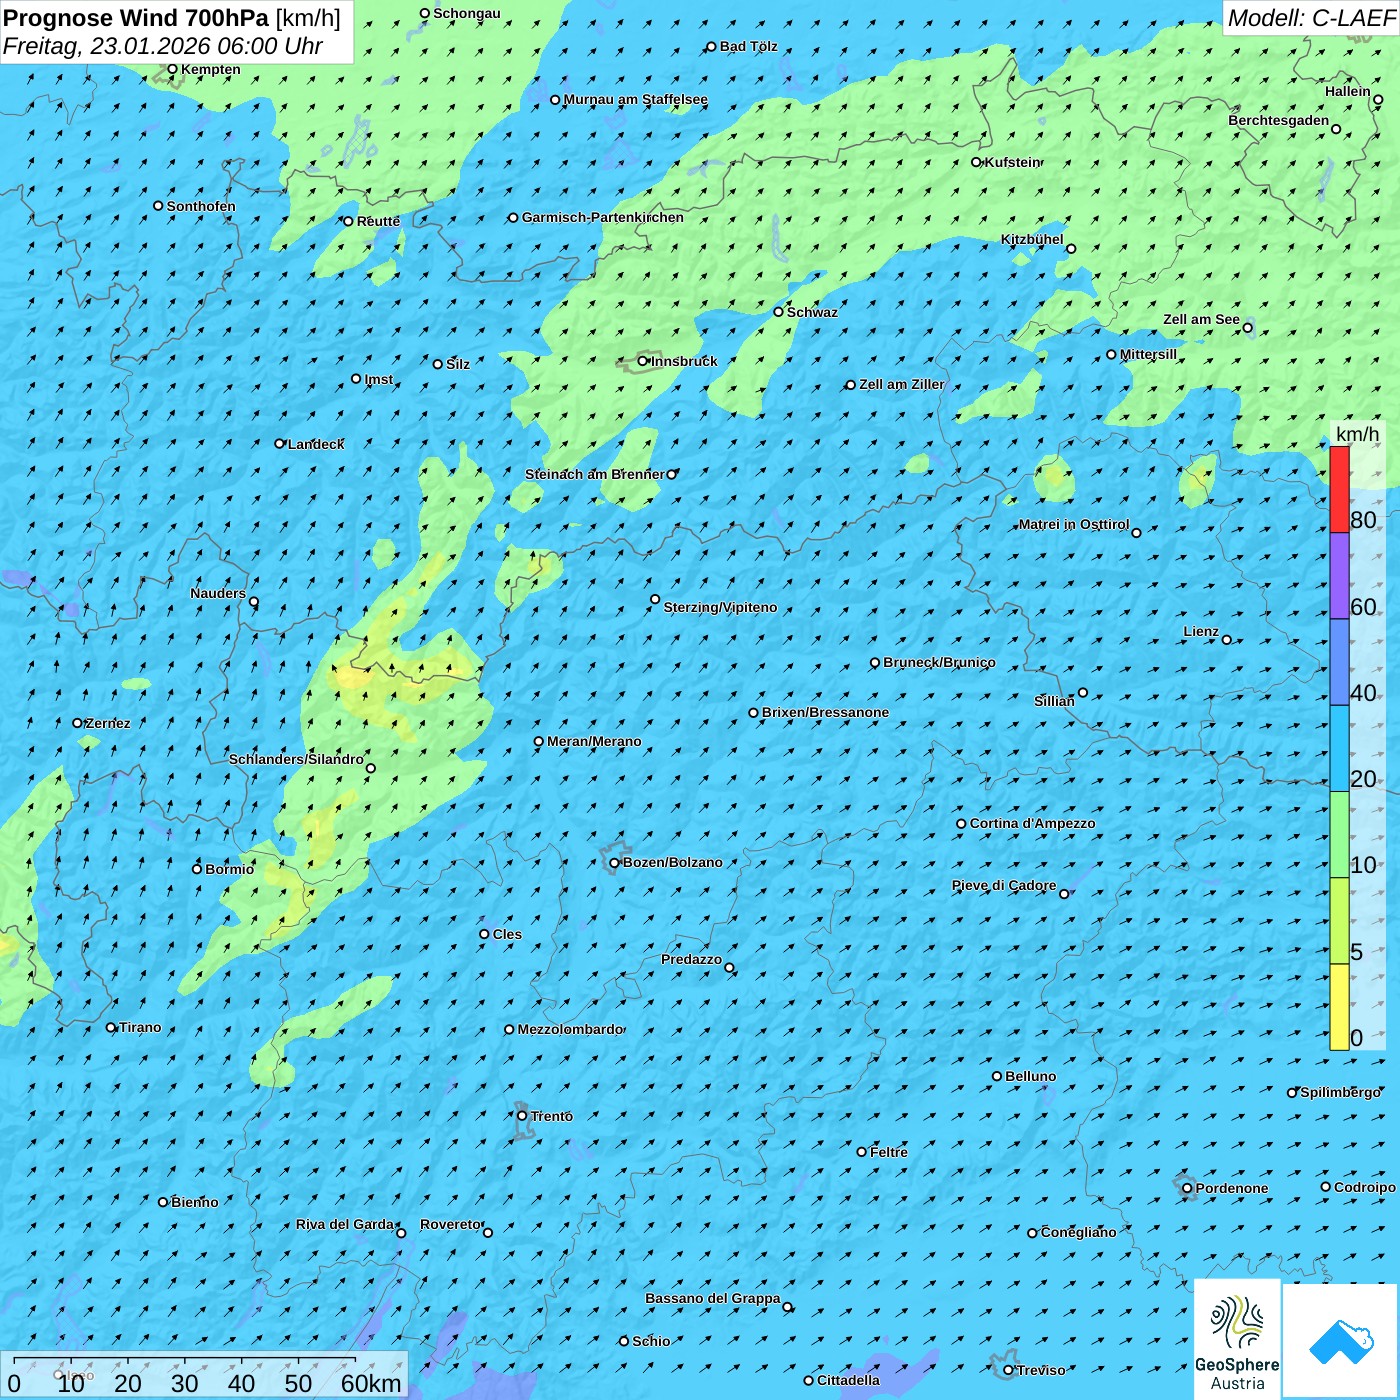Click the 'Sillian' label
Screen dimensions: 1400x1400
coord(1054,701)
